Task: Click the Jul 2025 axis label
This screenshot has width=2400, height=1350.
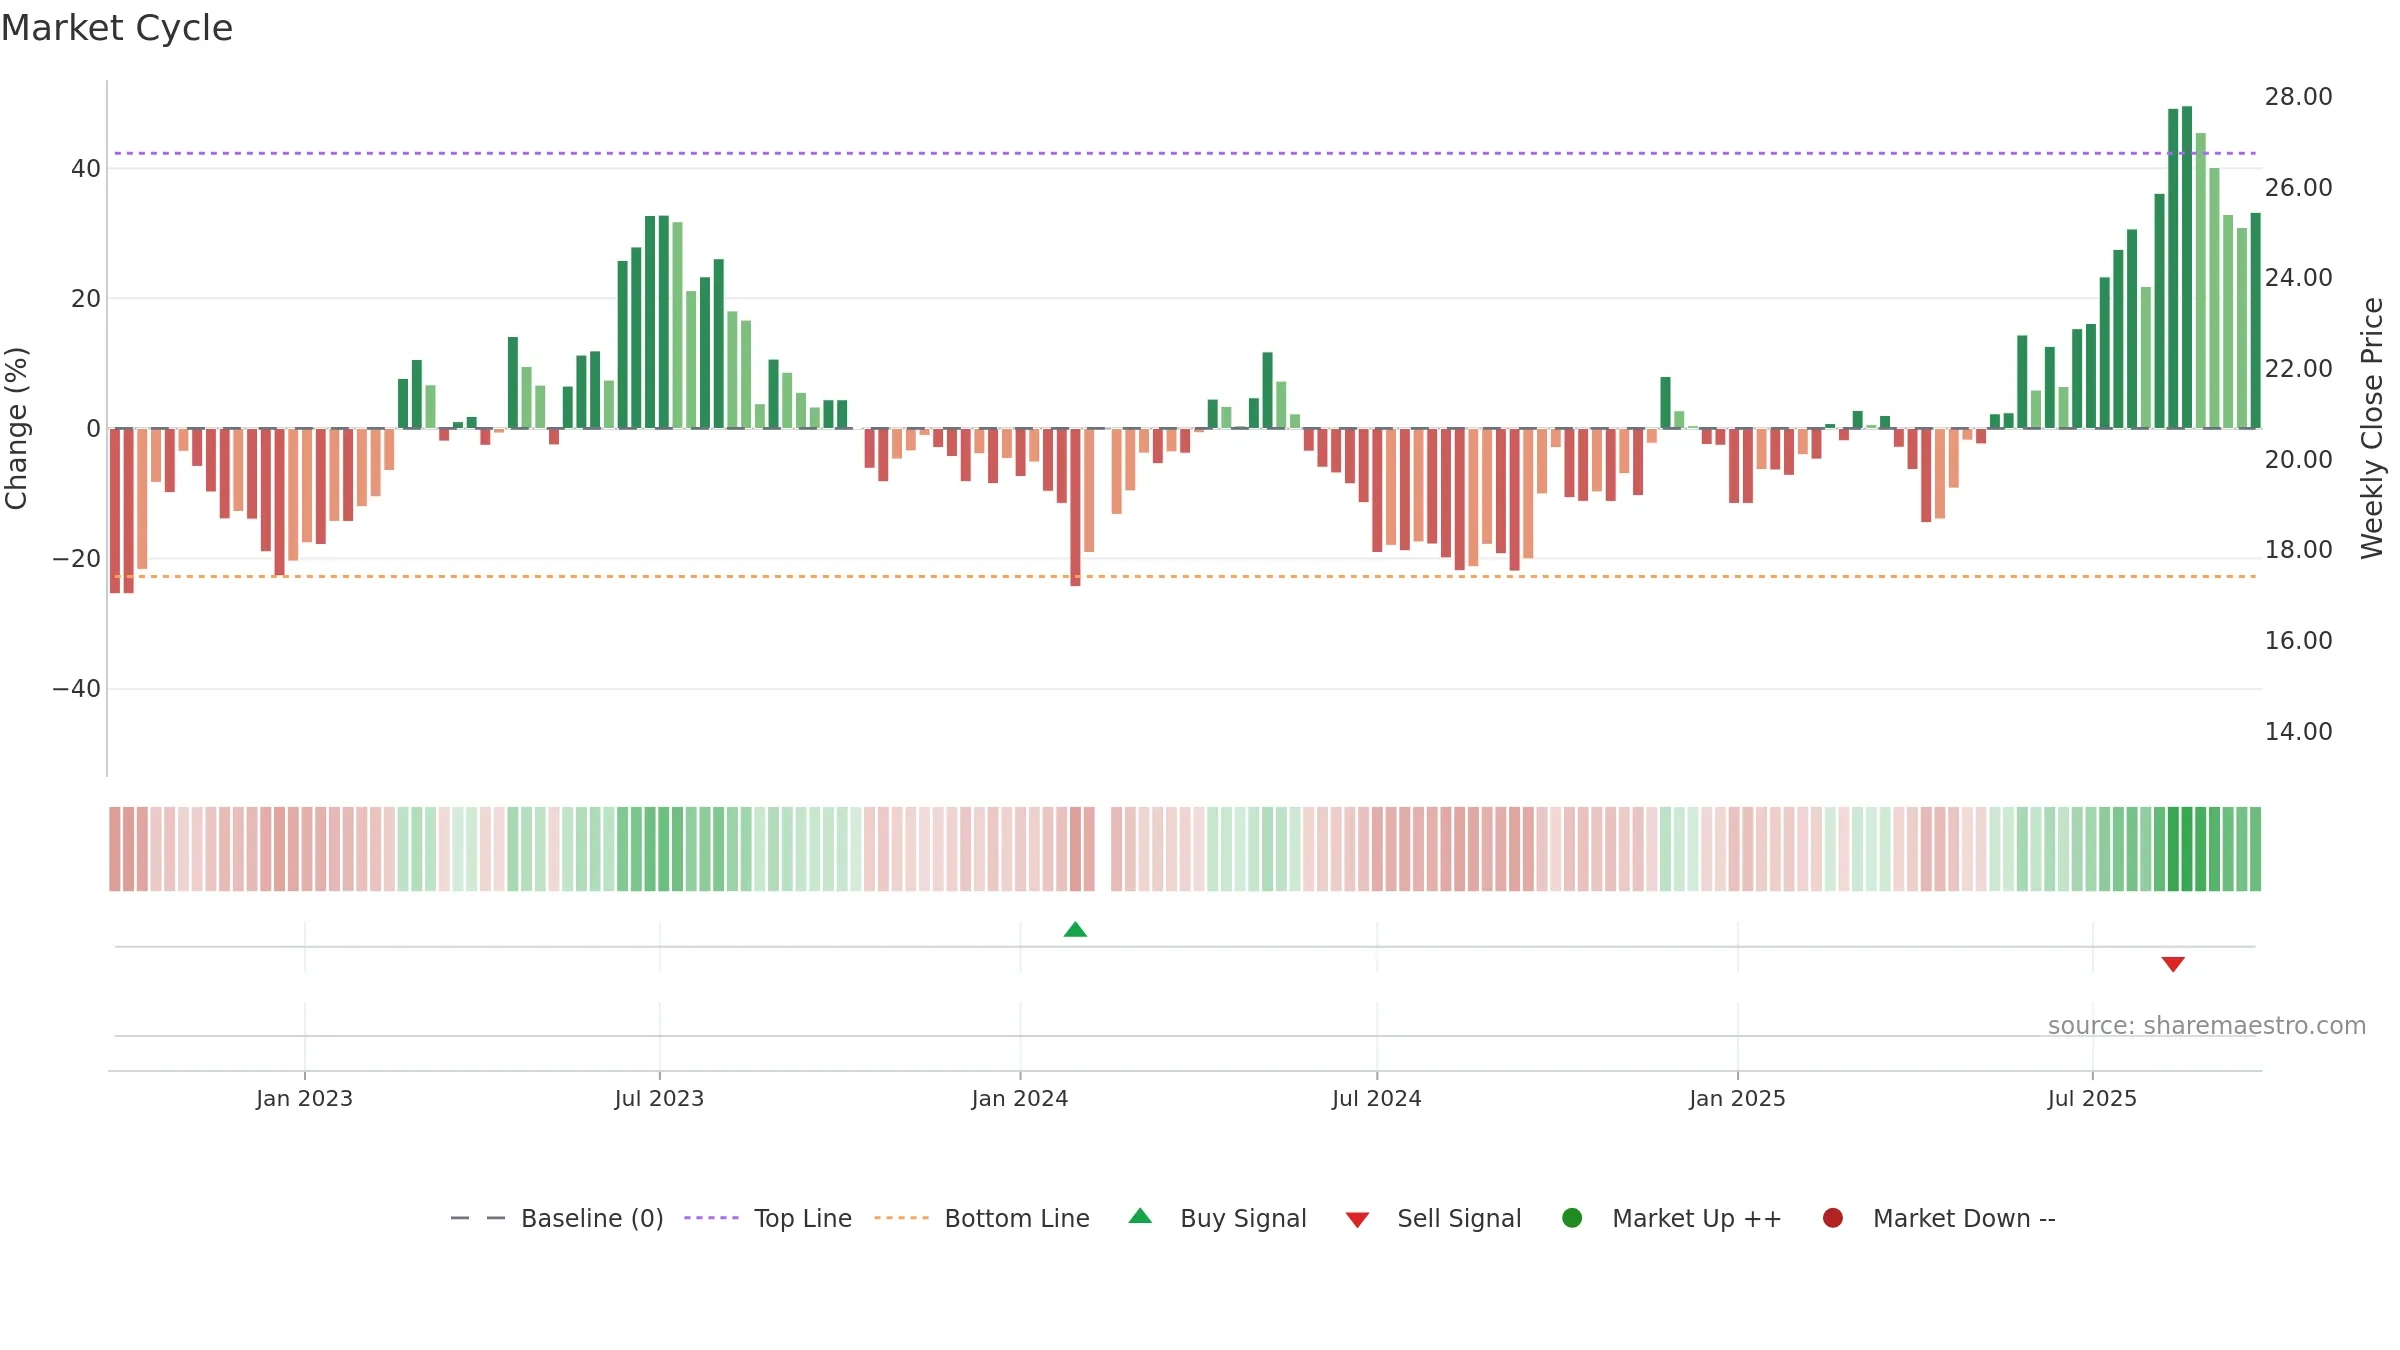Action: [x=2092, y=1098]
